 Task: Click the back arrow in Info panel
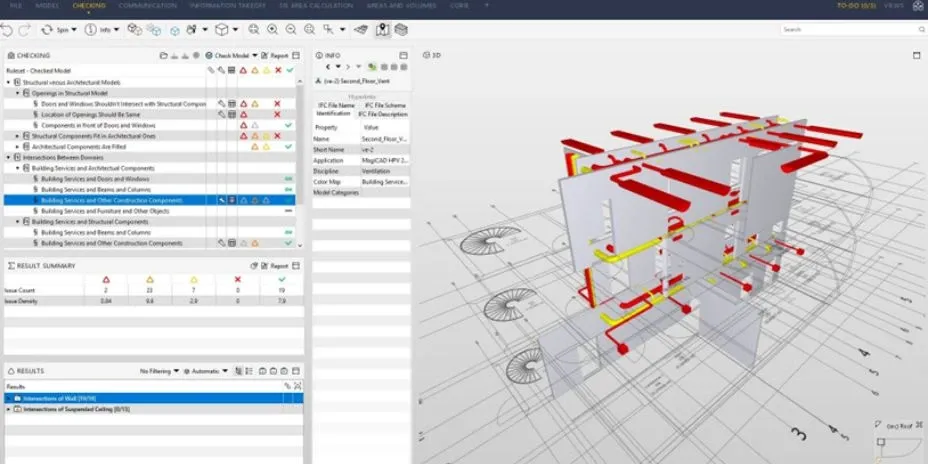328,67
